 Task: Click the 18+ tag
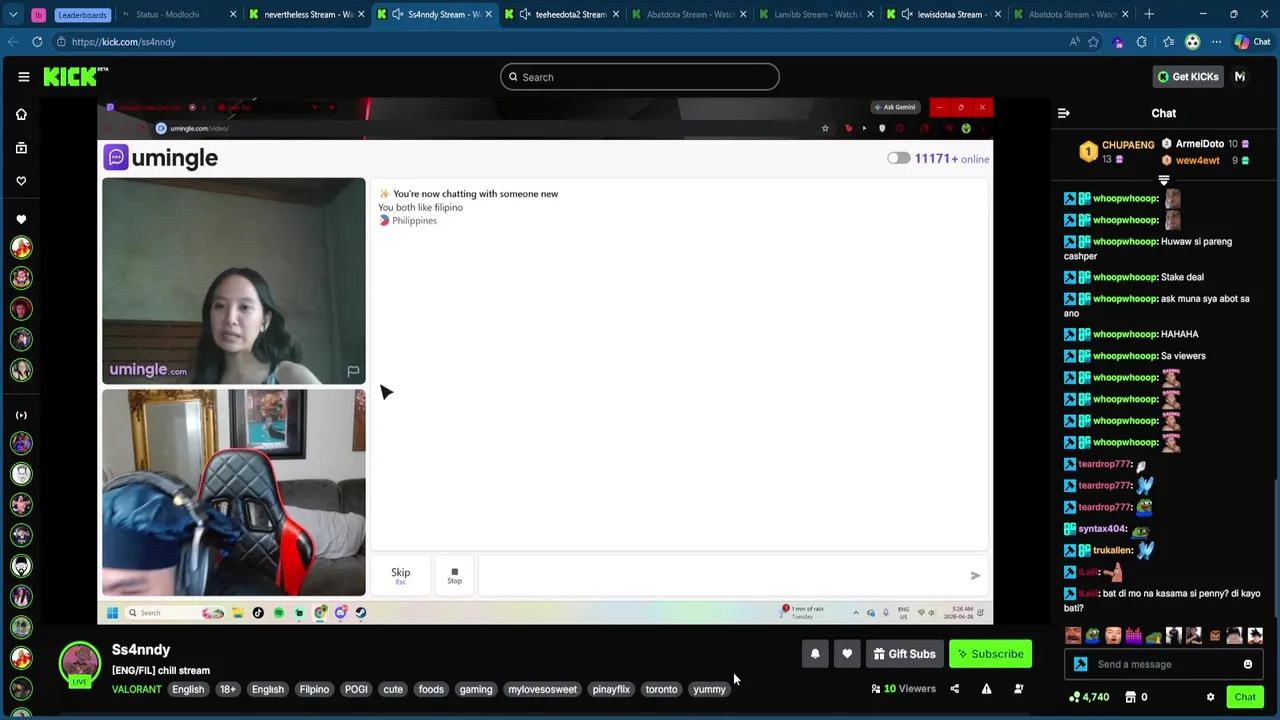[x=228, y=689]
